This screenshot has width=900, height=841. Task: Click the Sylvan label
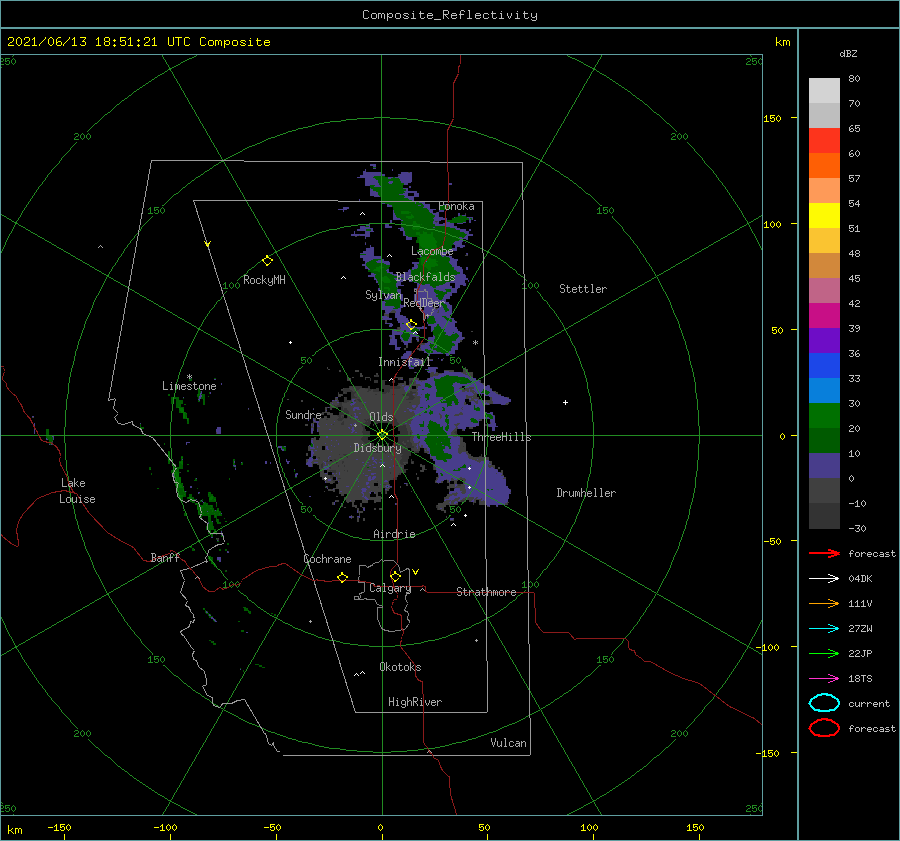[x=383, y=295]
